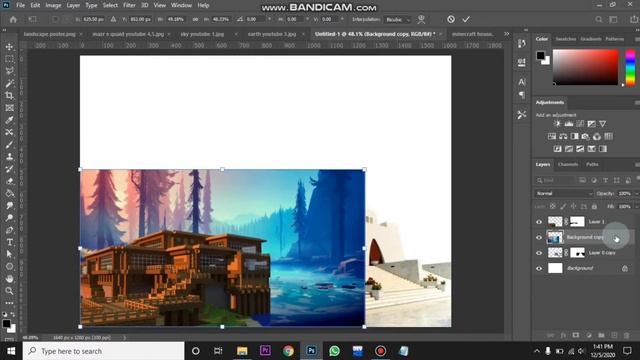640x360 pixels.
Task: Toggle relative positioning triangle for reference point
Action: [113, 19]
